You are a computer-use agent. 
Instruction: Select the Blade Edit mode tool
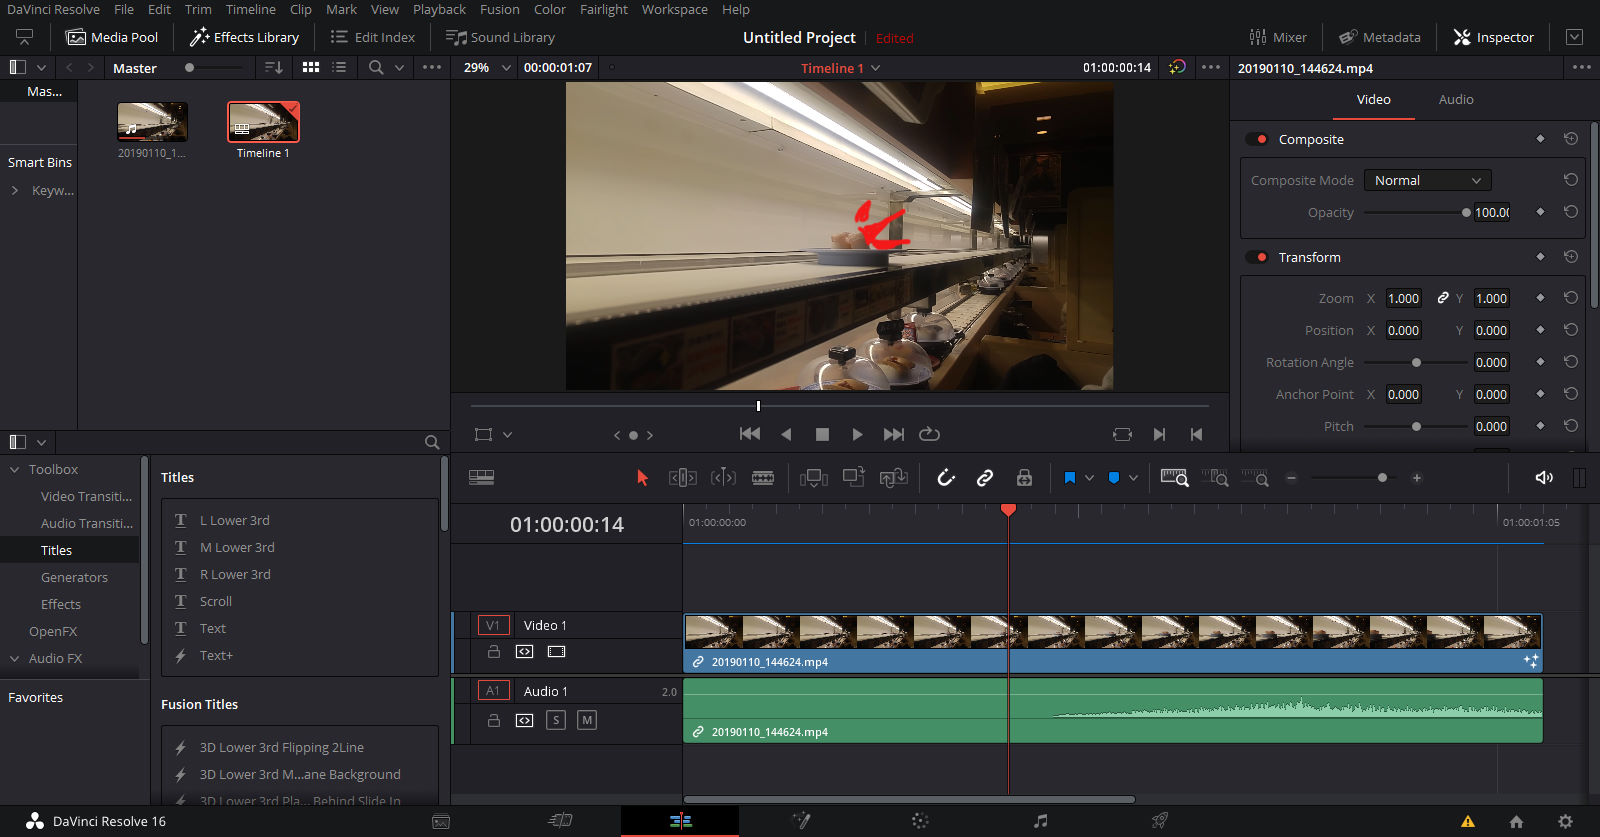point(763,478)
